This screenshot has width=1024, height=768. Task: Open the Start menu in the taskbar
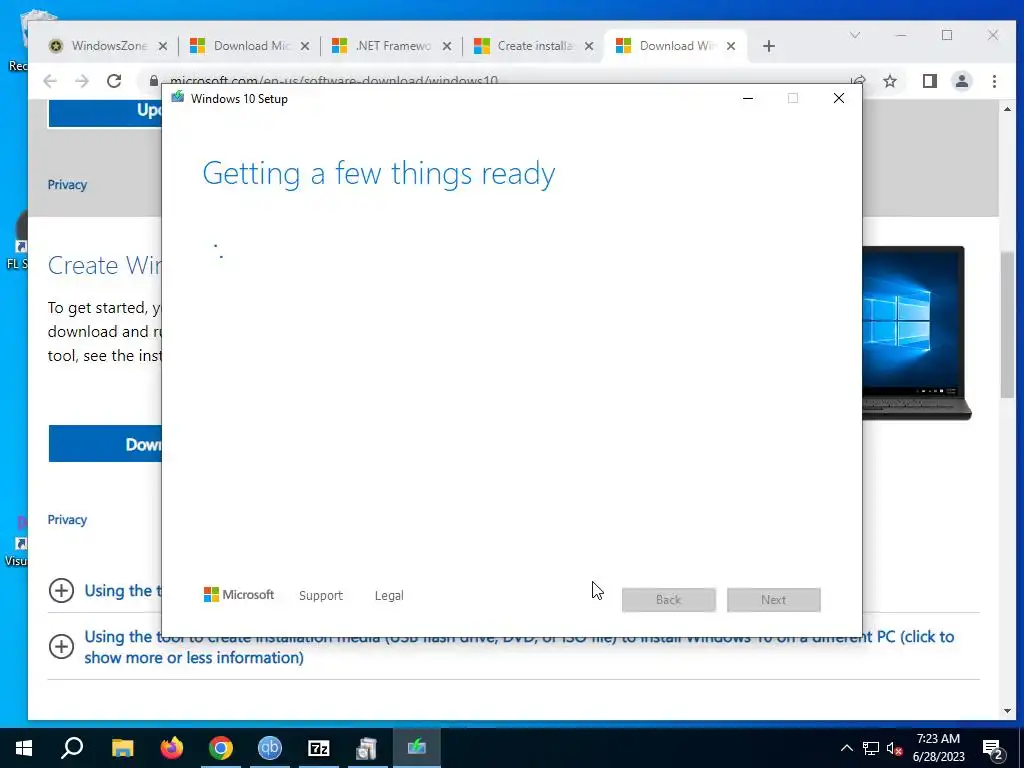coord(24,748)
